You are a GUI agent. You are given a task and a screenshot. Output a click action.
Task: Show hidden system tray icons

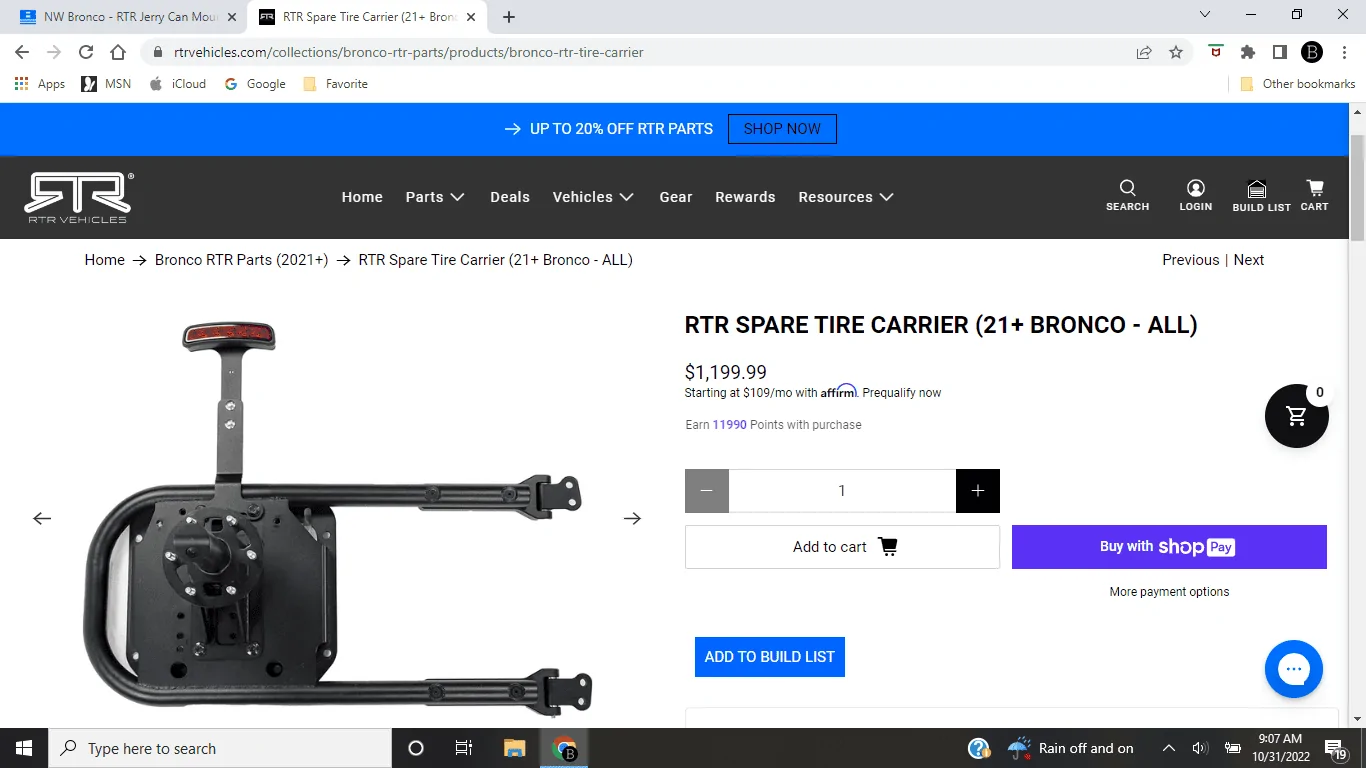coord(1168,748)
